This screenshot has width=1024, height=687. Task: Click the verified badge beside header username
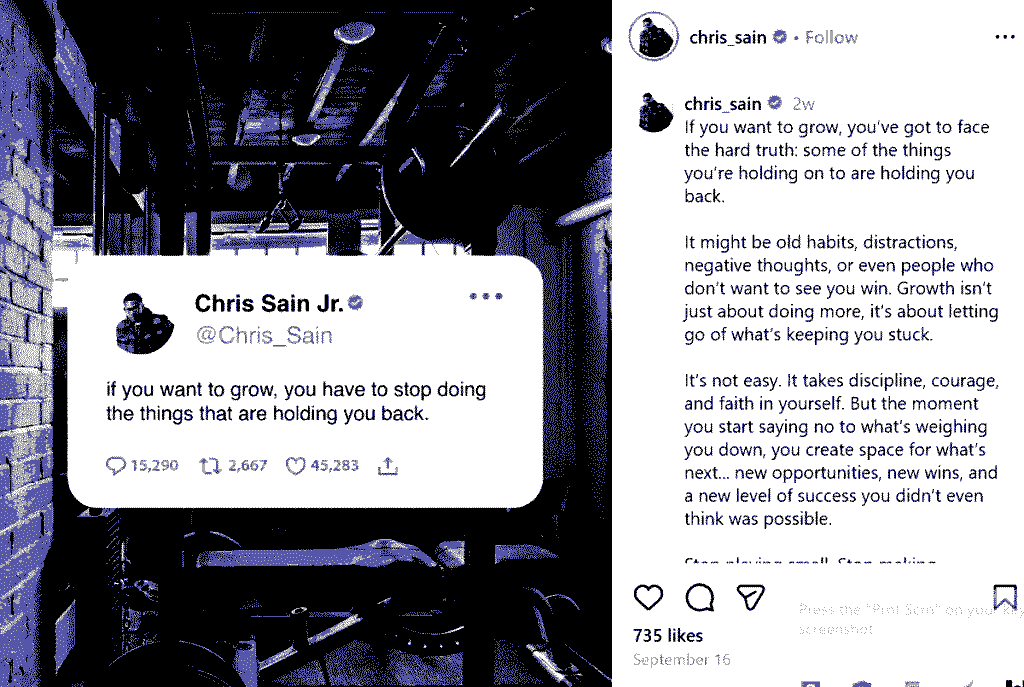pos(780,37)
